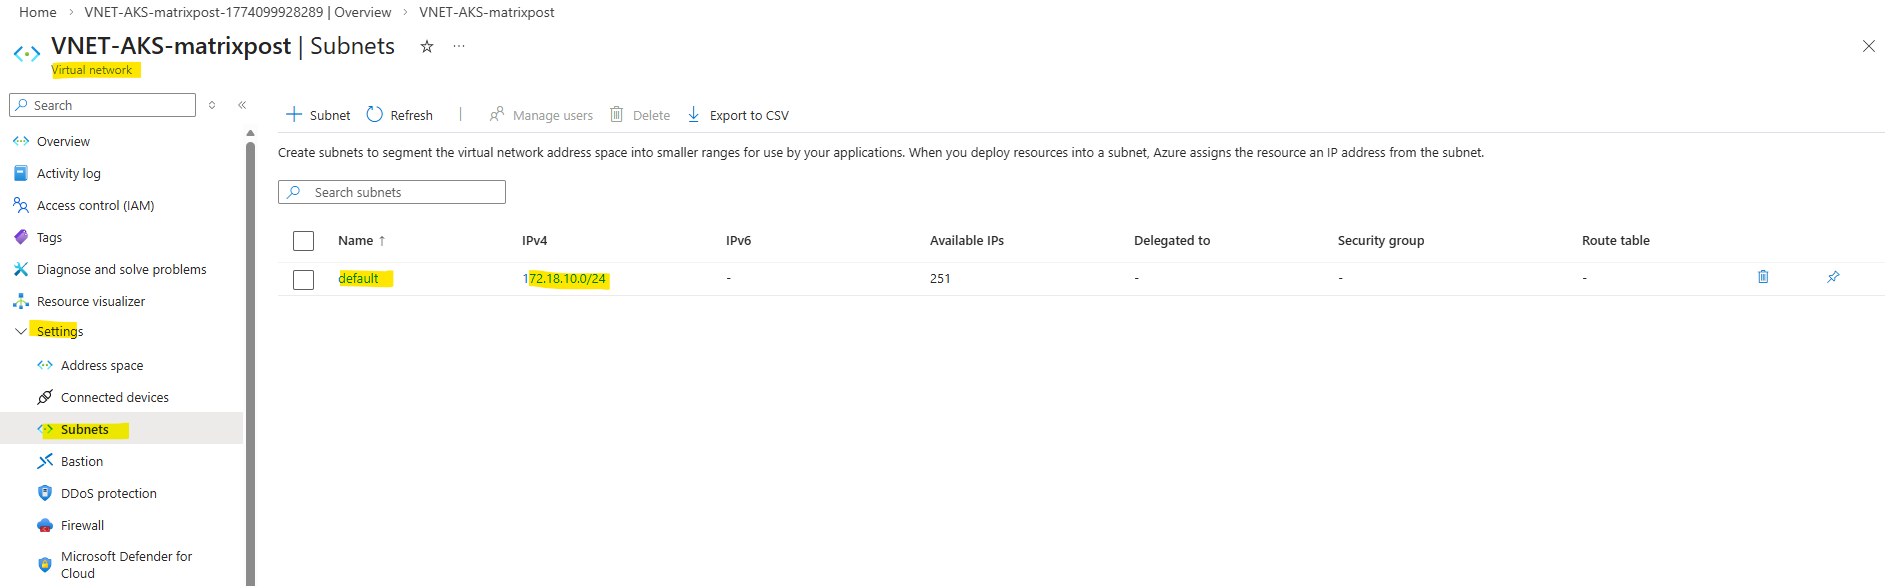Pin the default subnet row
Image resolution: width=1901 pixels, height=586 pixels.
coord(1833,277)
